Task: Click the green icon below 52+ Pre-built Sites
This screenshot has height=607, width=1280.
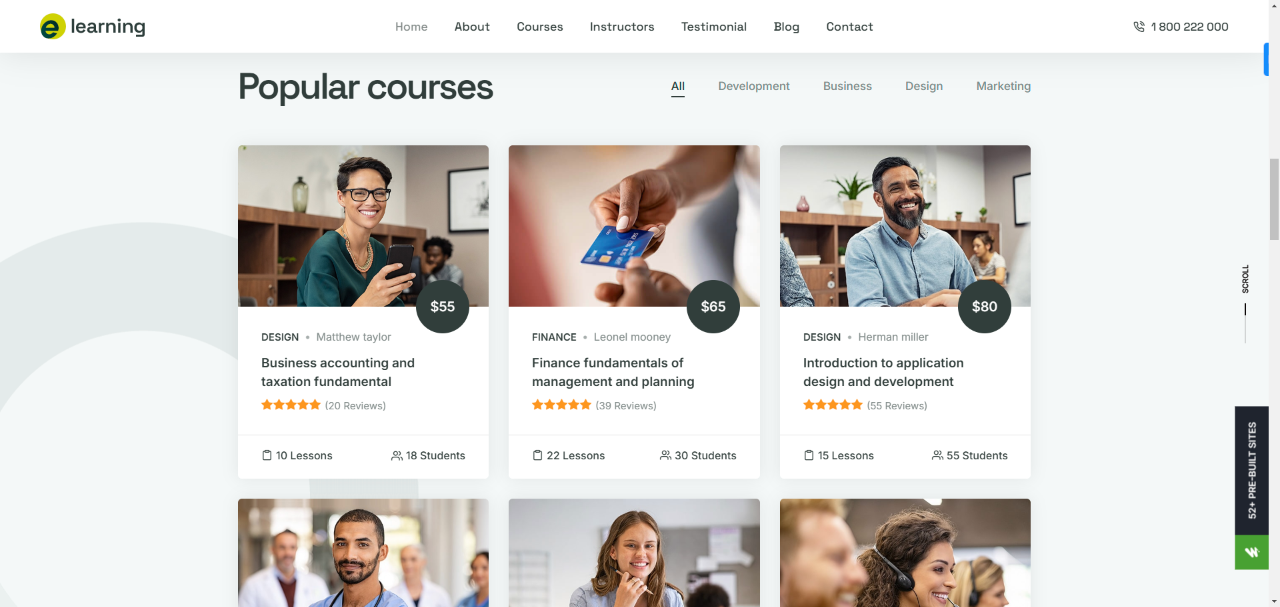Action: coord(1252,552)
